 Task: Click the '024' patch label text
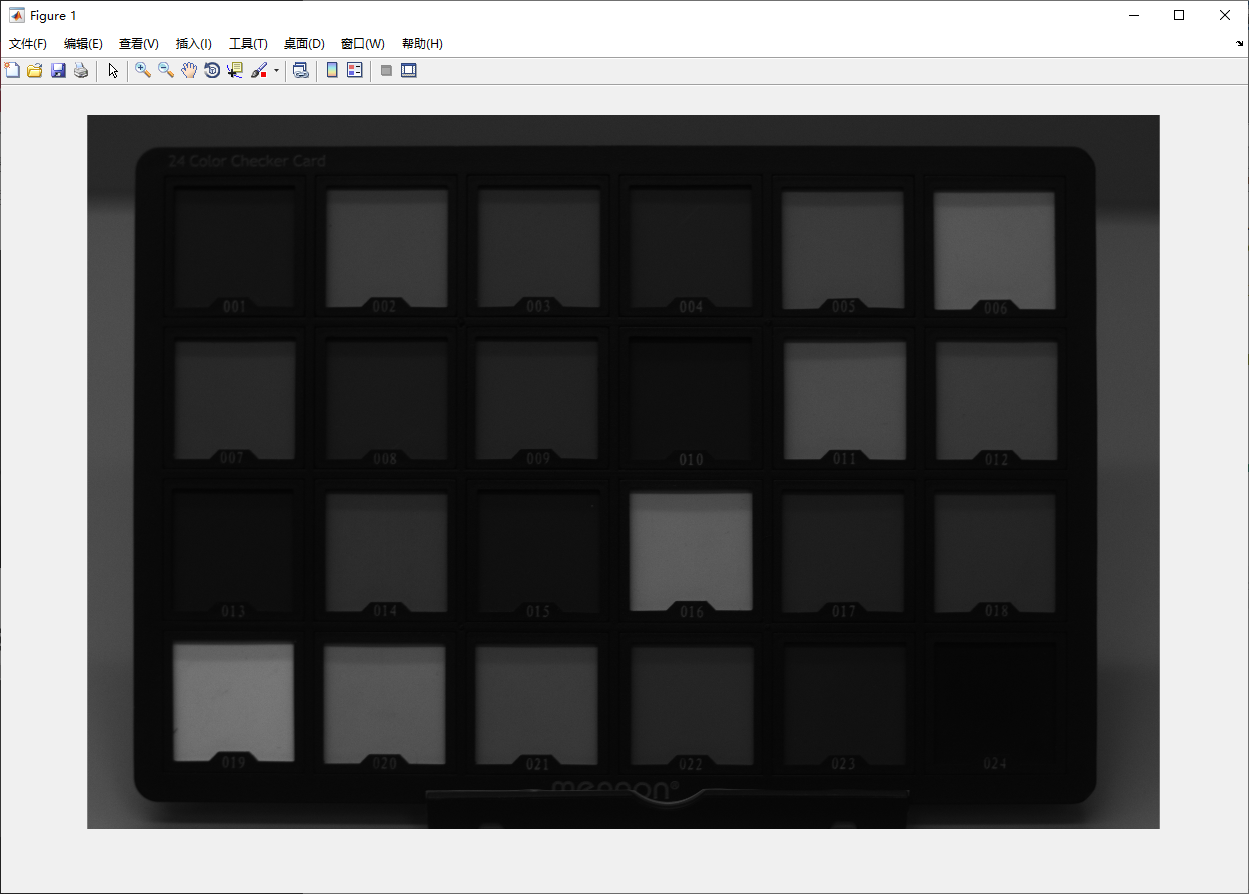tap(995, 763)
